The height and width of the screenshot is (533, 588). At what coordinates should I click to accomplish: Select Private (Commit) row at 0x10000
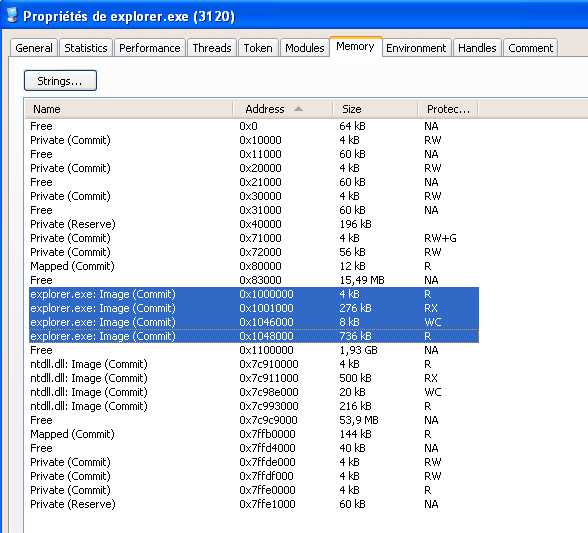click(254, 140)
